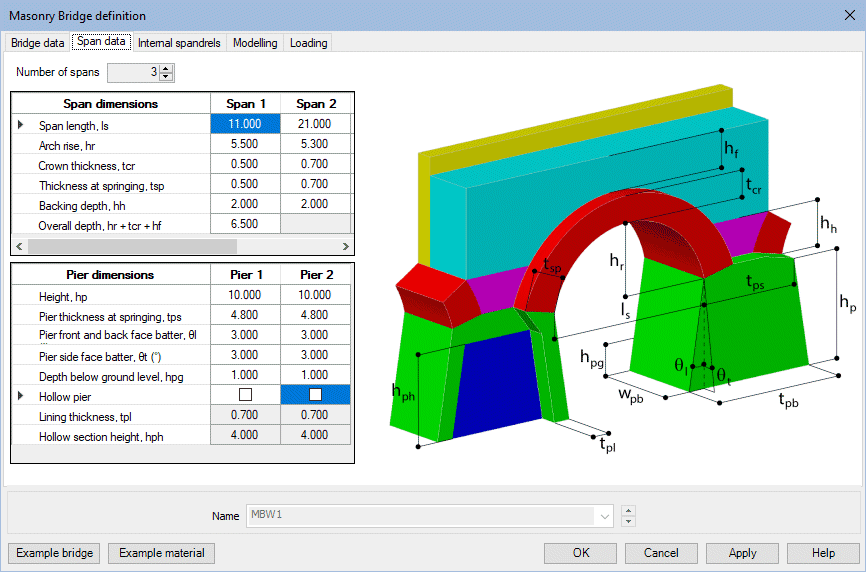
Task: Click row marker beside Span length
Action: (20, 125)
